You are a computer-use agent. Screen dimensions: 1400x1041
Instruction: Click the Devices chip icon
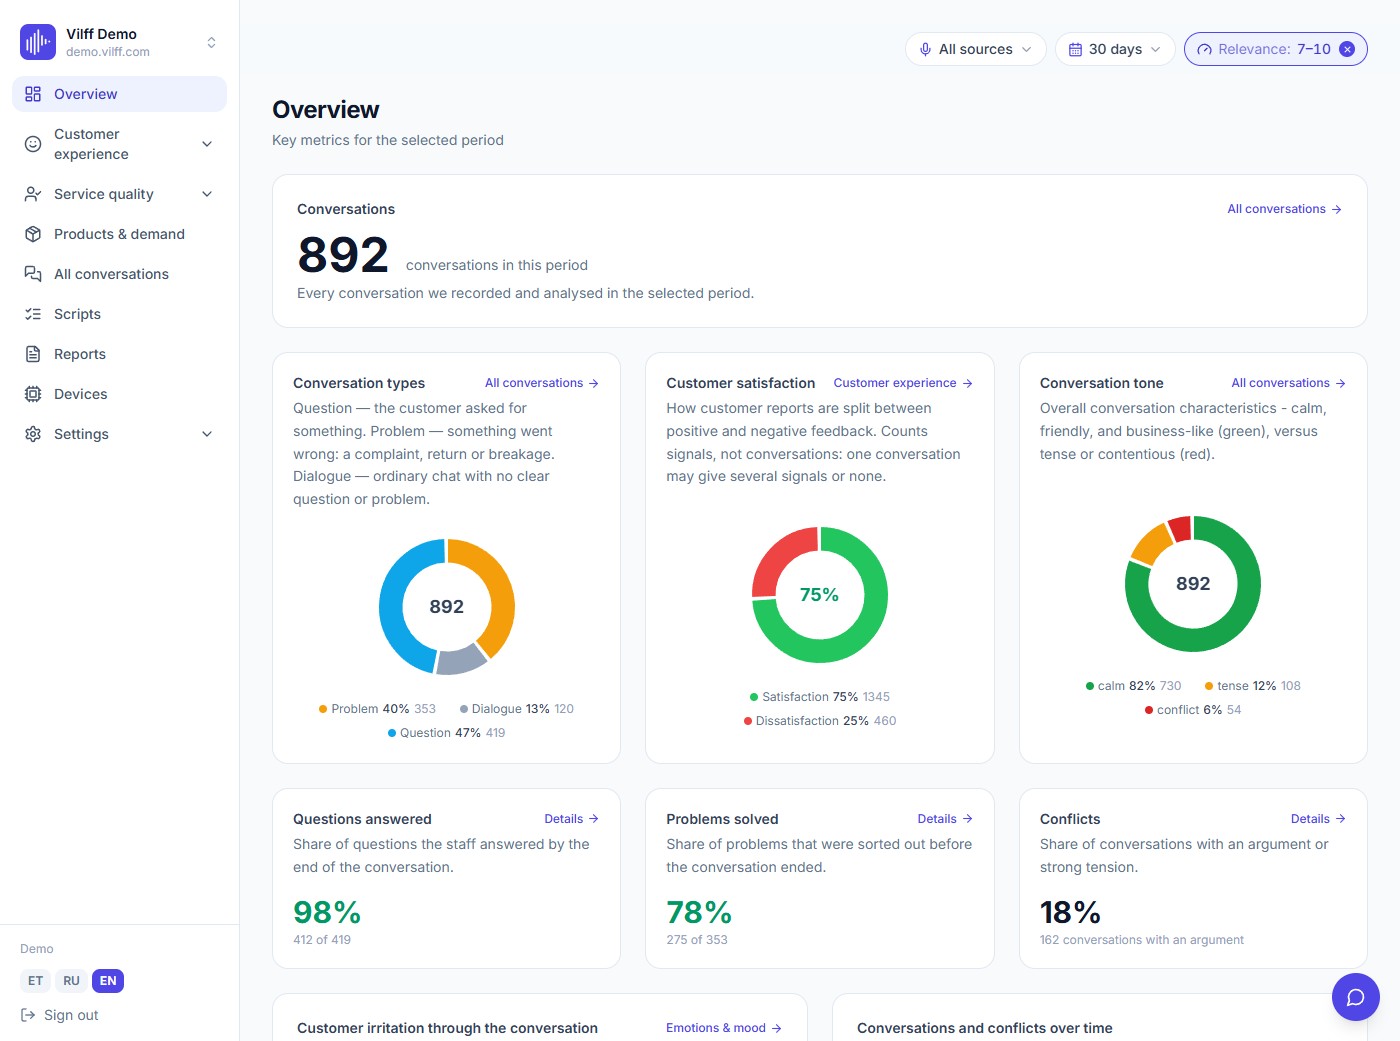(x=33, y=394)
